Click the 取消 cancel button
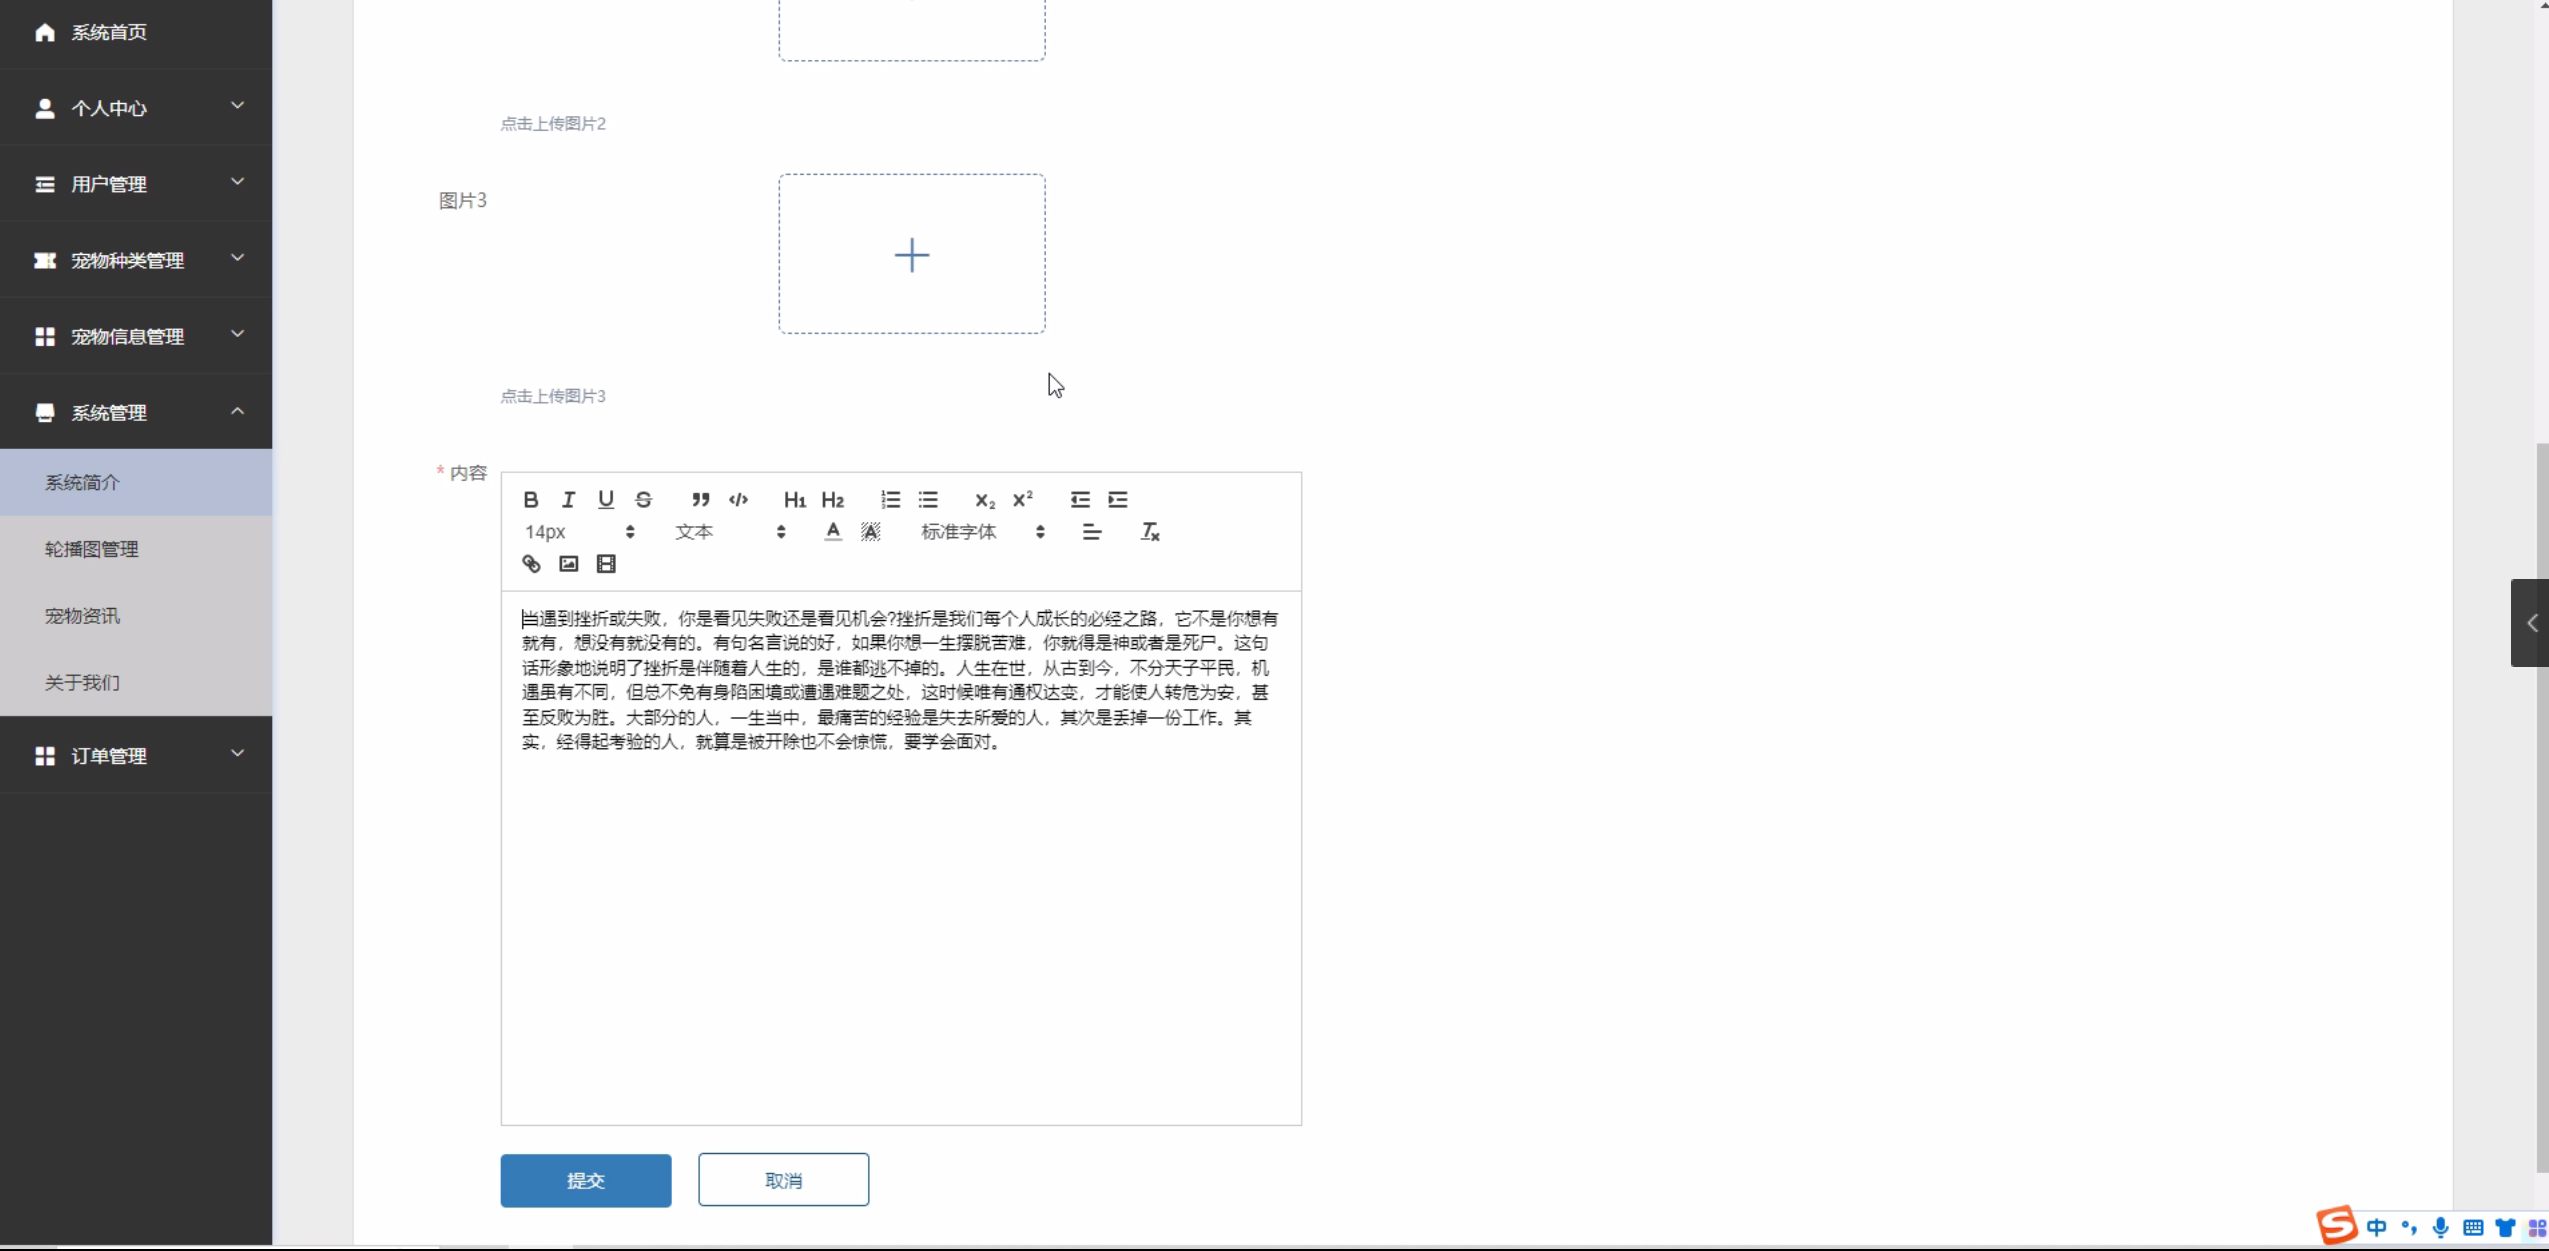 [783, 1180]
